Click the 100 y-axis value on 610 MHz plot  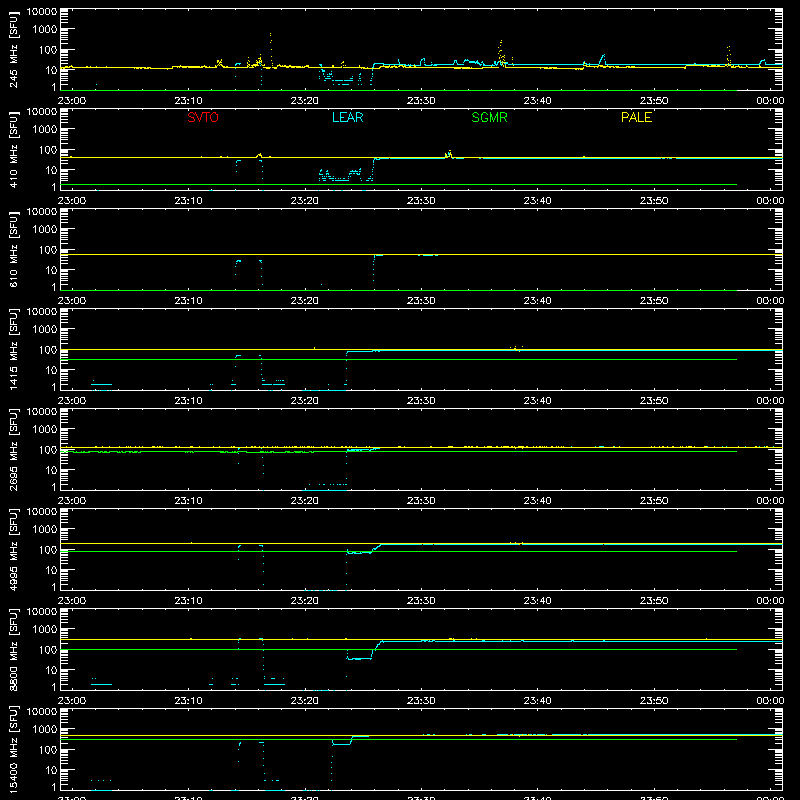(x=48, y=250)
